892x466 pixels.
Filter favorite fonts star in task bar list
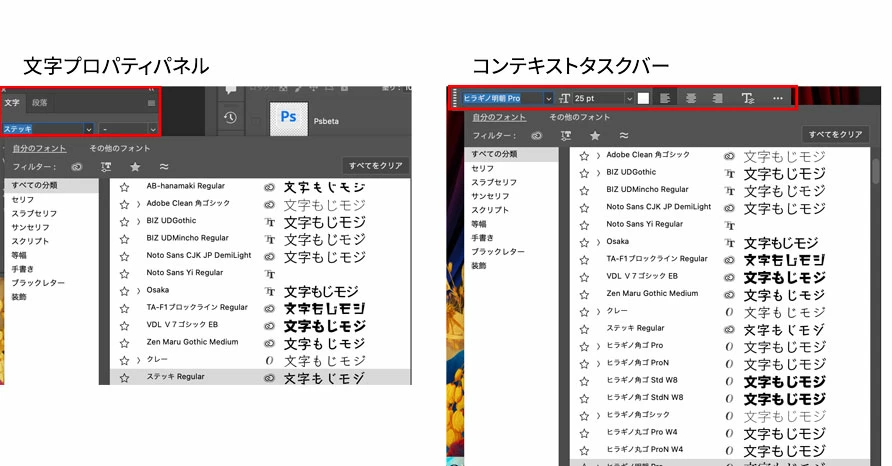(594, 135)
